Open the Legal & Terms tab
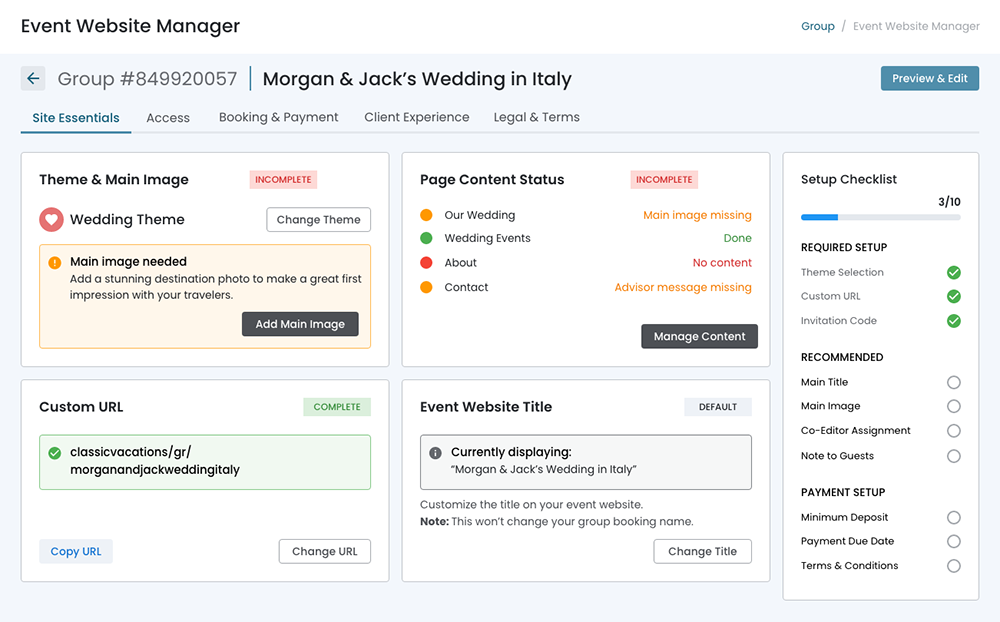The height and width of the screenshot is (622, 1000). (536, 117)
